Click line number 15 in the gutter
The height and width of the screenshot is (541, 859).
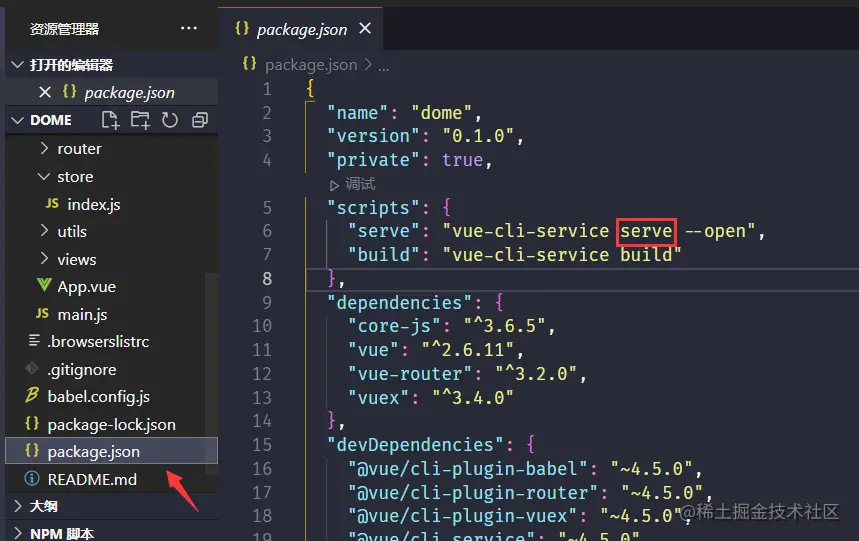(x=261, y=445)
